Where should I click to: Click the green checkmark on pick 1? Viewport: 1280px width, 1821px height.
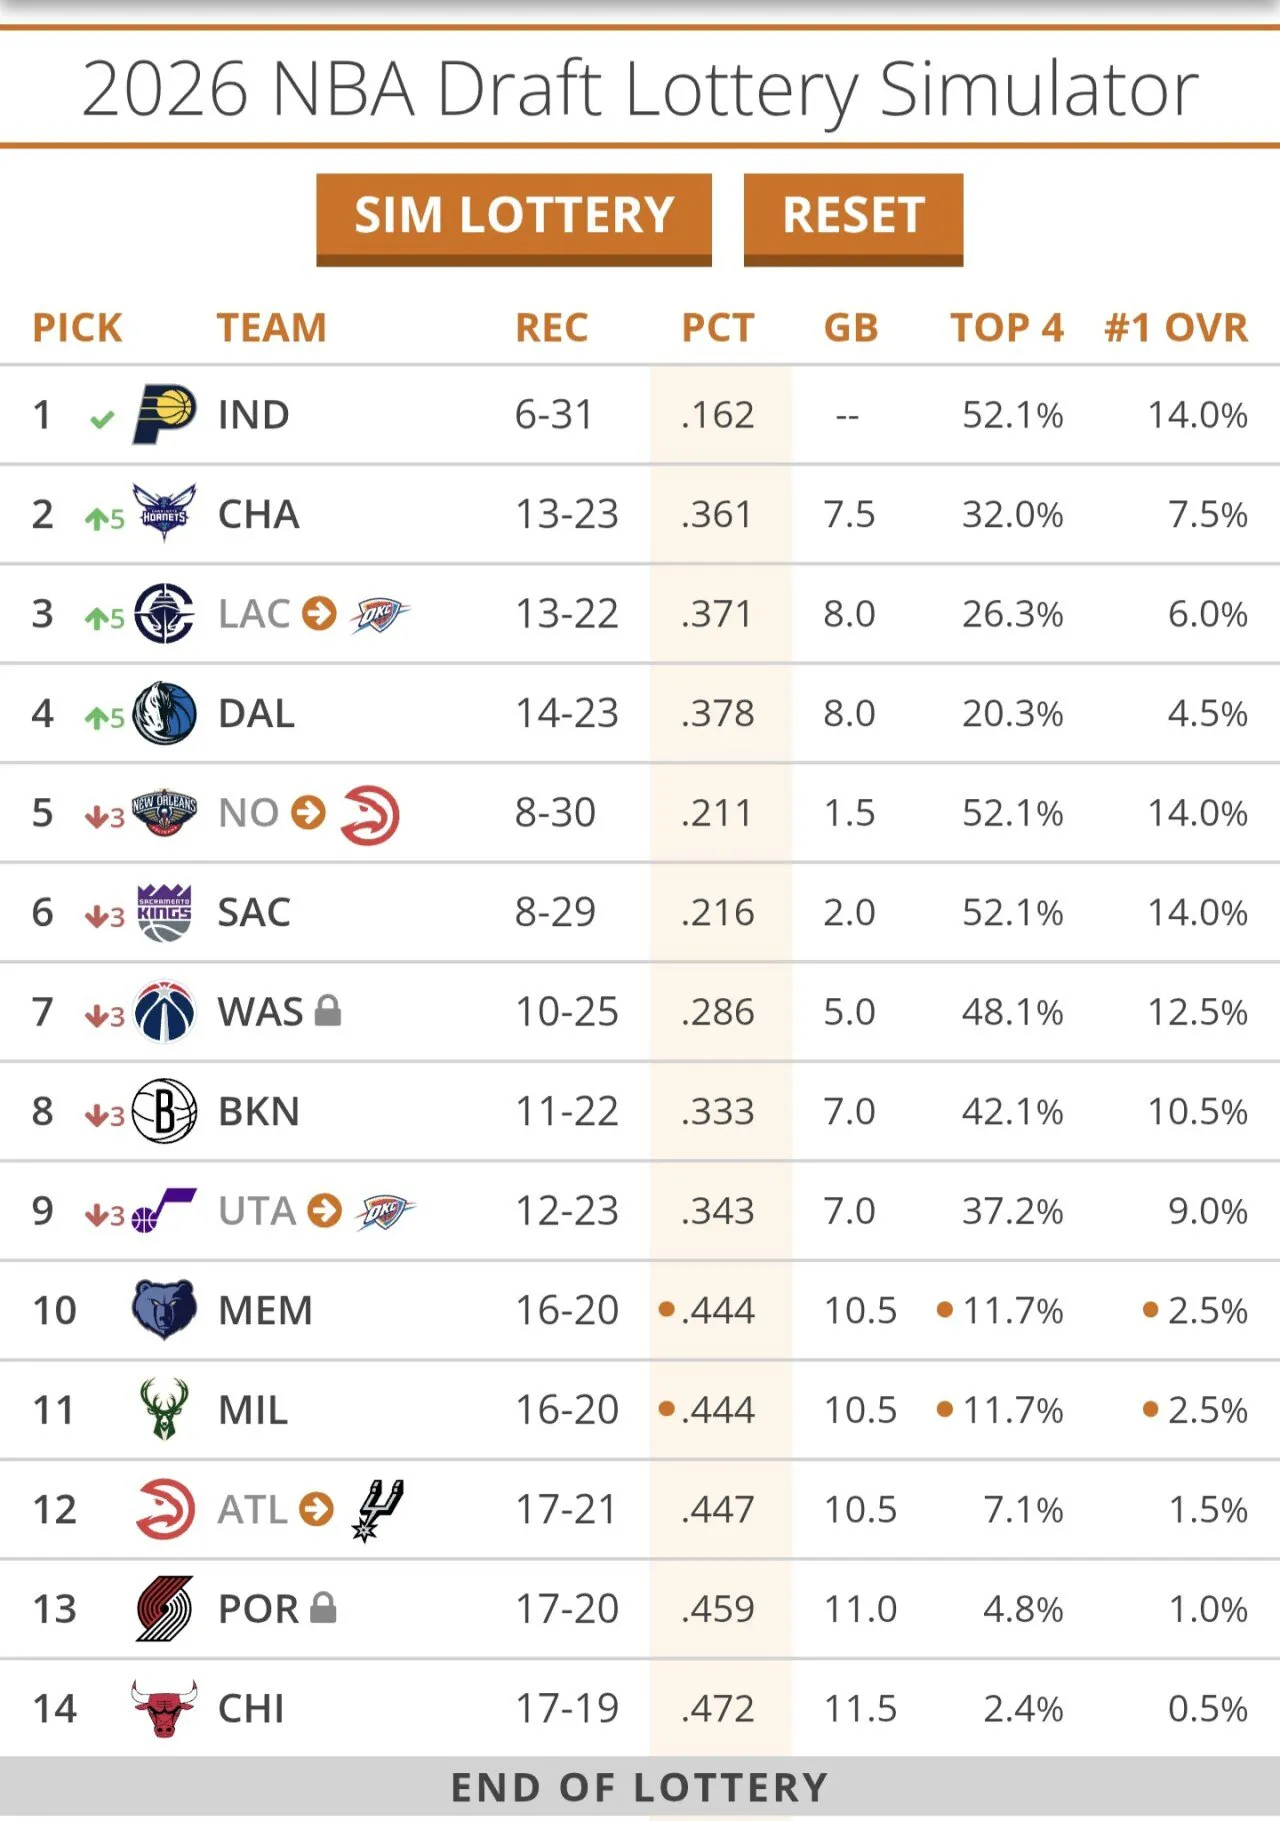click(102, 419)
